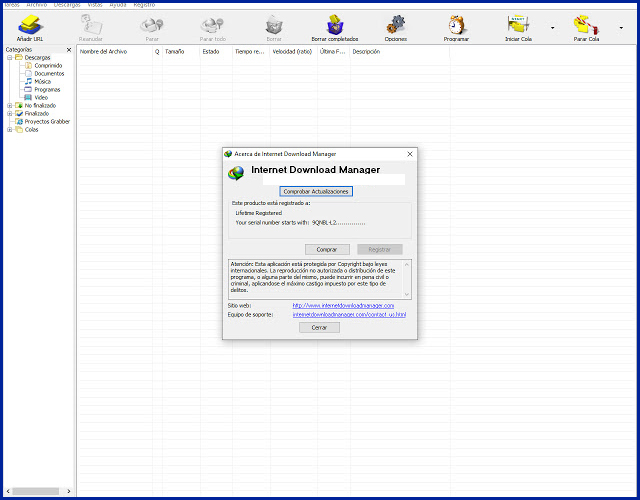Viewport: 640px width, 500px height.
Task: Expand the Finalizado tree node
Action: pyautogui.click(x=9, y=113)
